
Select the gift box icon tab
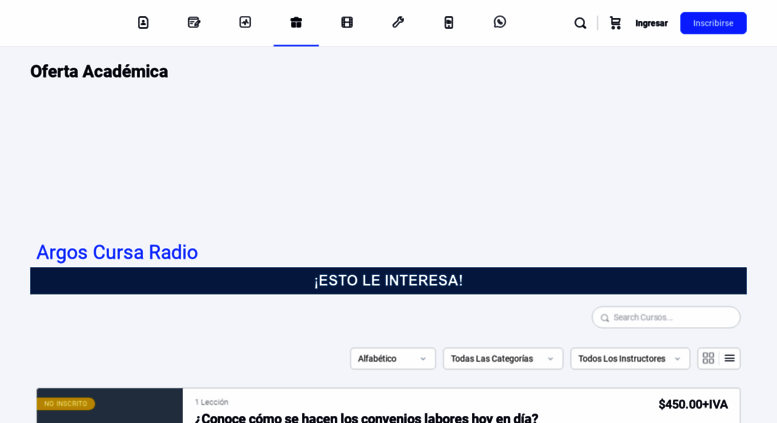pos(296,22)
